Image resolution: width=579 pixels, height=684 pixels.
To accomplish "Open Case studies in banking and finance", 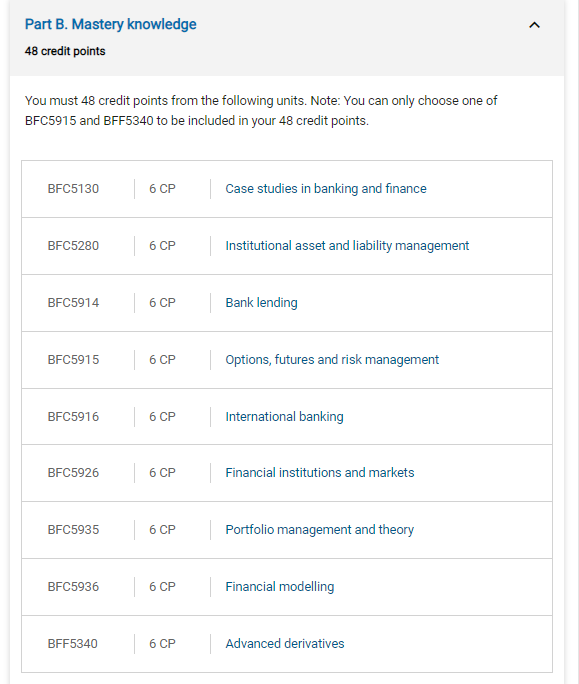I will point(326,188).
